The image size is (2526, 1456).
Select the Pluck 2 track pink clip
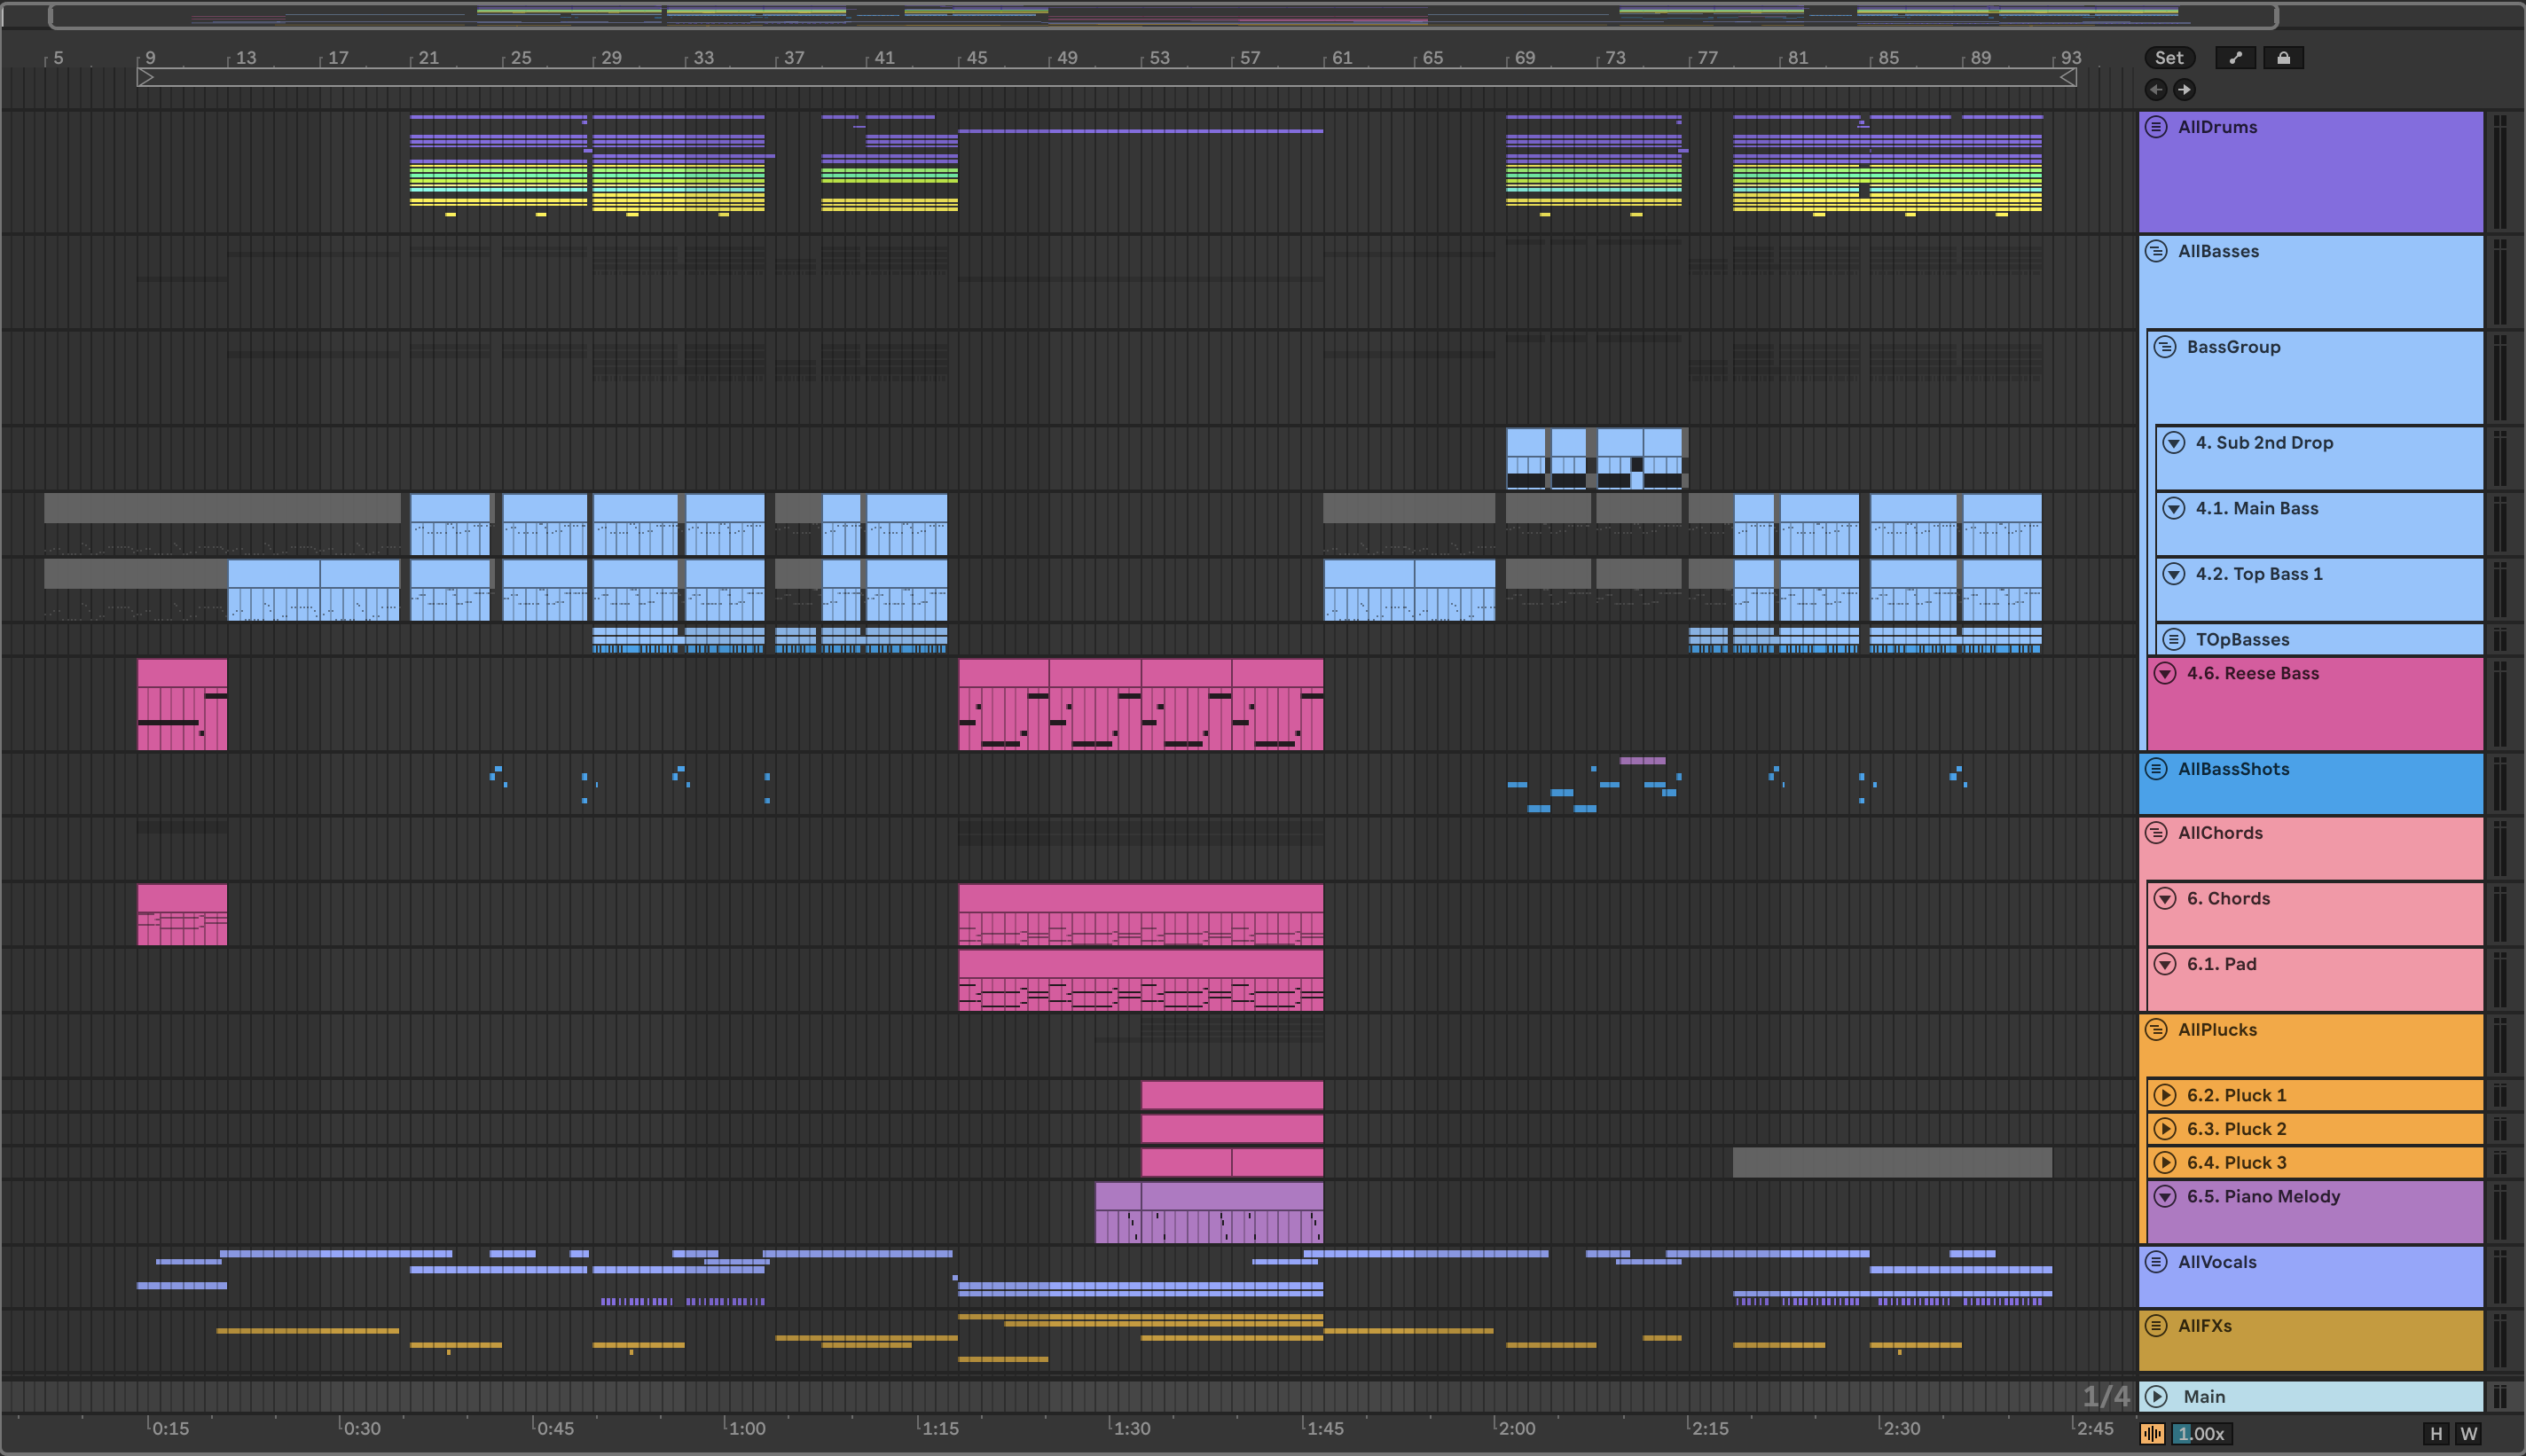click(1232, 1129)
